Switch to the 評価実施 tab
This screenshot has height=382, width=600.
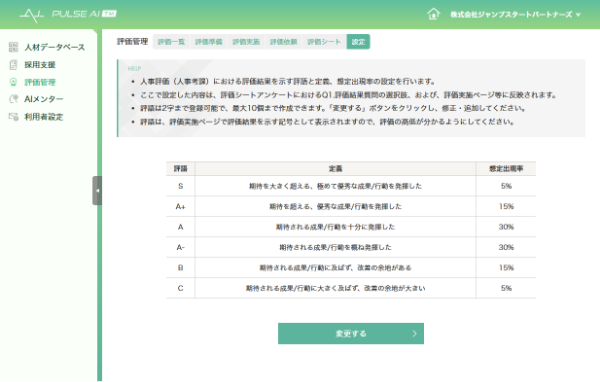point(246,42)
